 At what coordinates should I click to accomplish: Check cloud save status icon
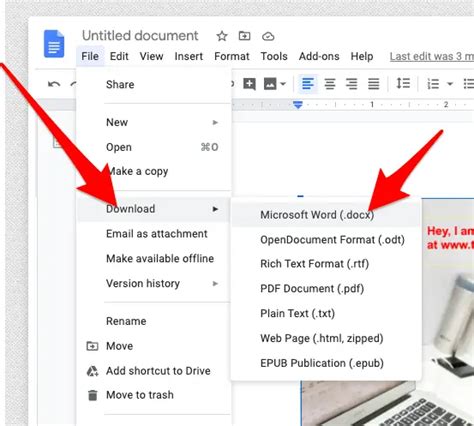click(268, 36)
